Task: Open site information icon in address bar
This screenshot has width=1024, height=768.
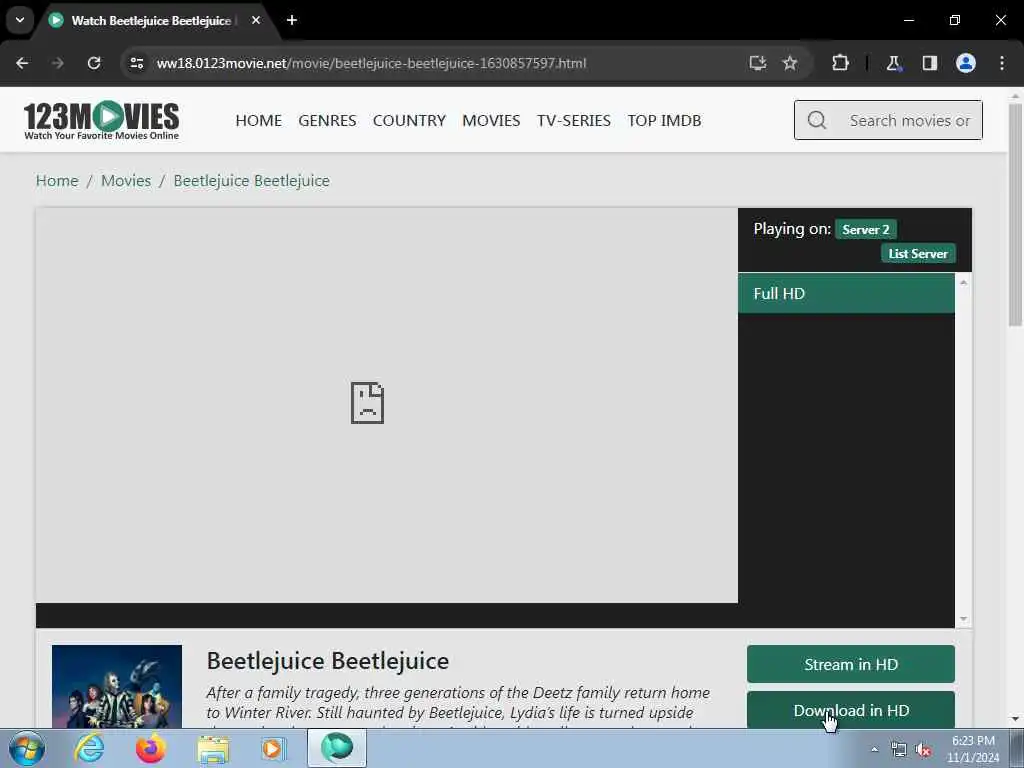Action: point(136,63)
